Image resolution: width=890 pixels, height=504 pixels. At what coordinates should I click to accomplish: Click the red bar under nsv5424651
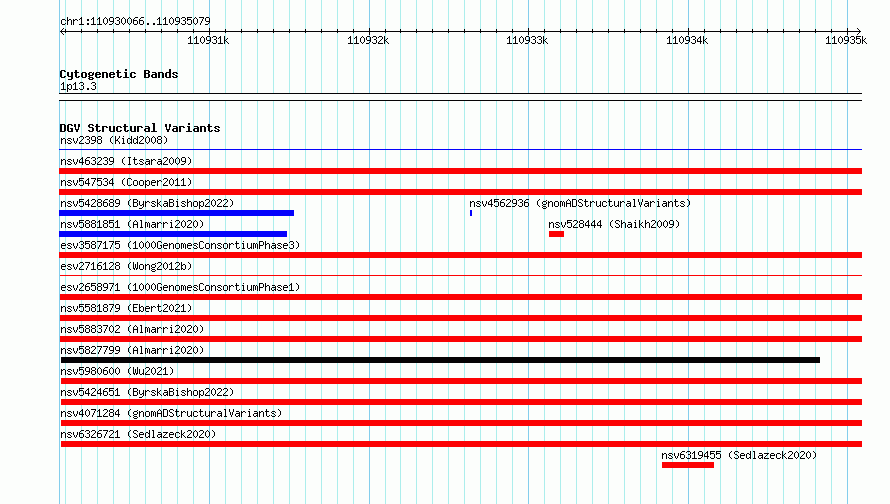coord(460,402)
